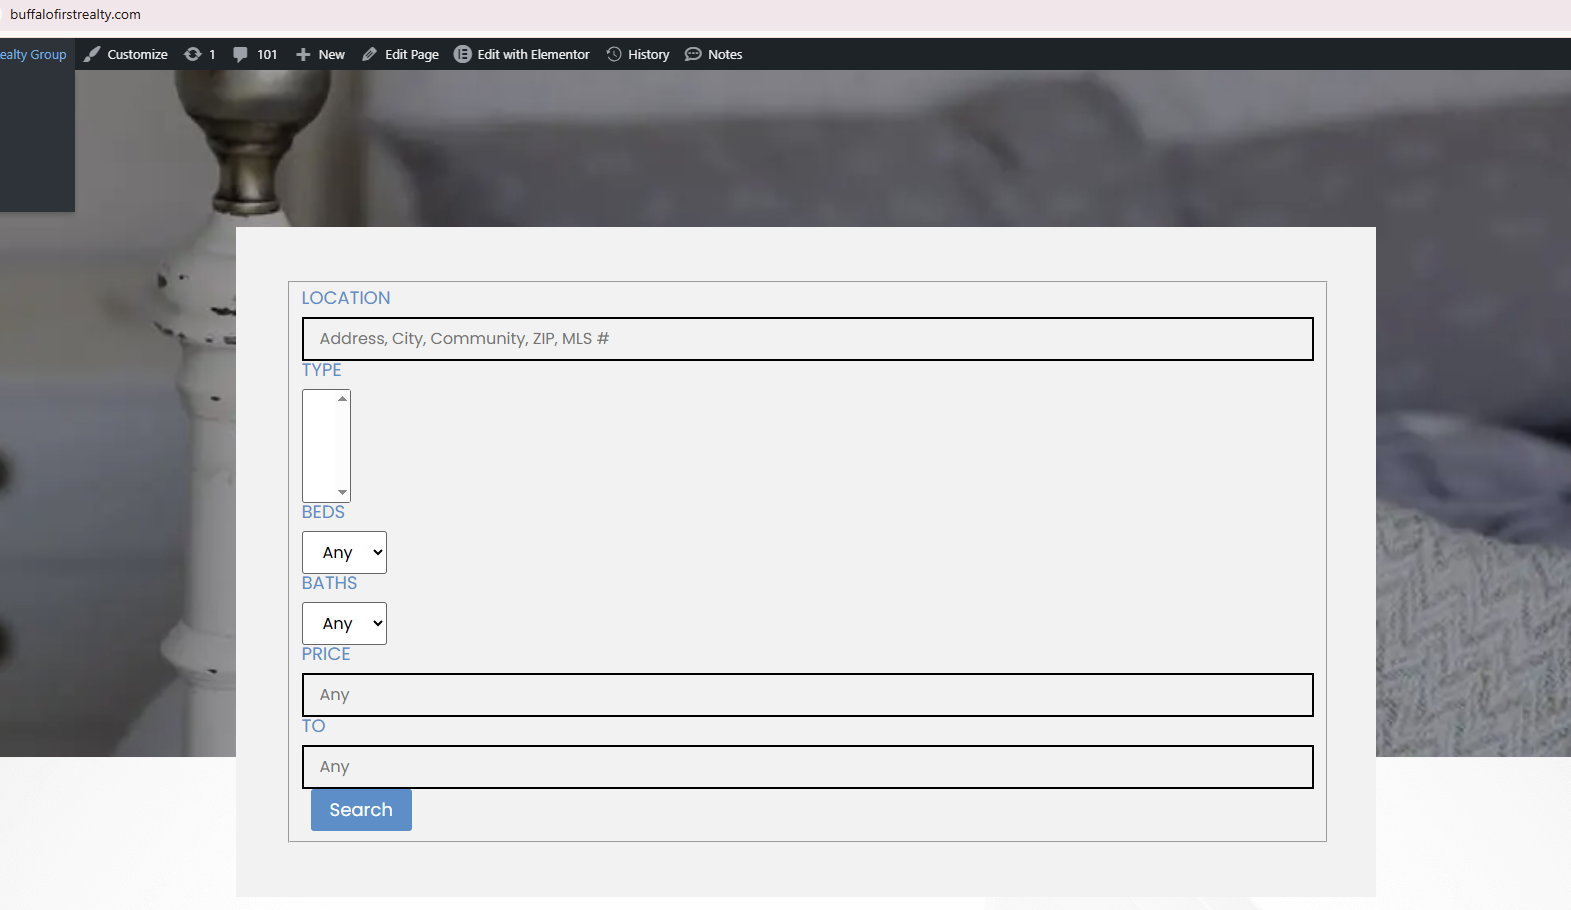This screenshot has width=1571, height=910.
Task: Click the buffalofirstrealty.com address text
Action: click(x=75, y=14)
